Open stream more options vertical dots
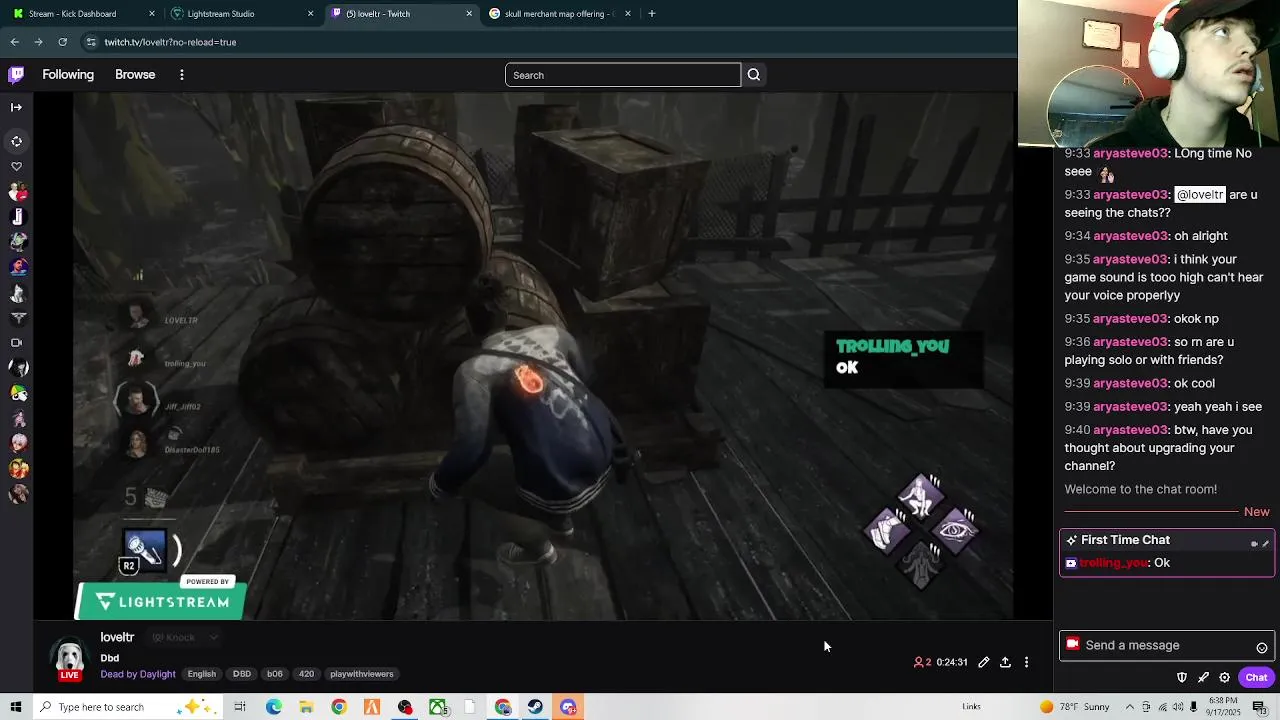 click(x=1026, y=662)
